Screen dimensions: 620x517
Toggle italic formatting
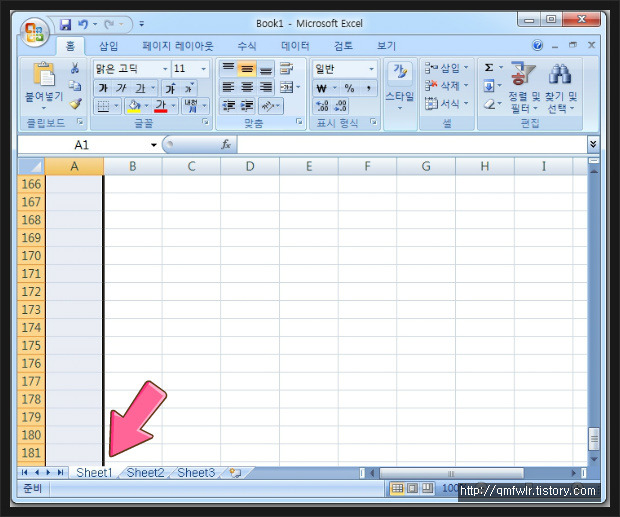click(x=121, y=88)
